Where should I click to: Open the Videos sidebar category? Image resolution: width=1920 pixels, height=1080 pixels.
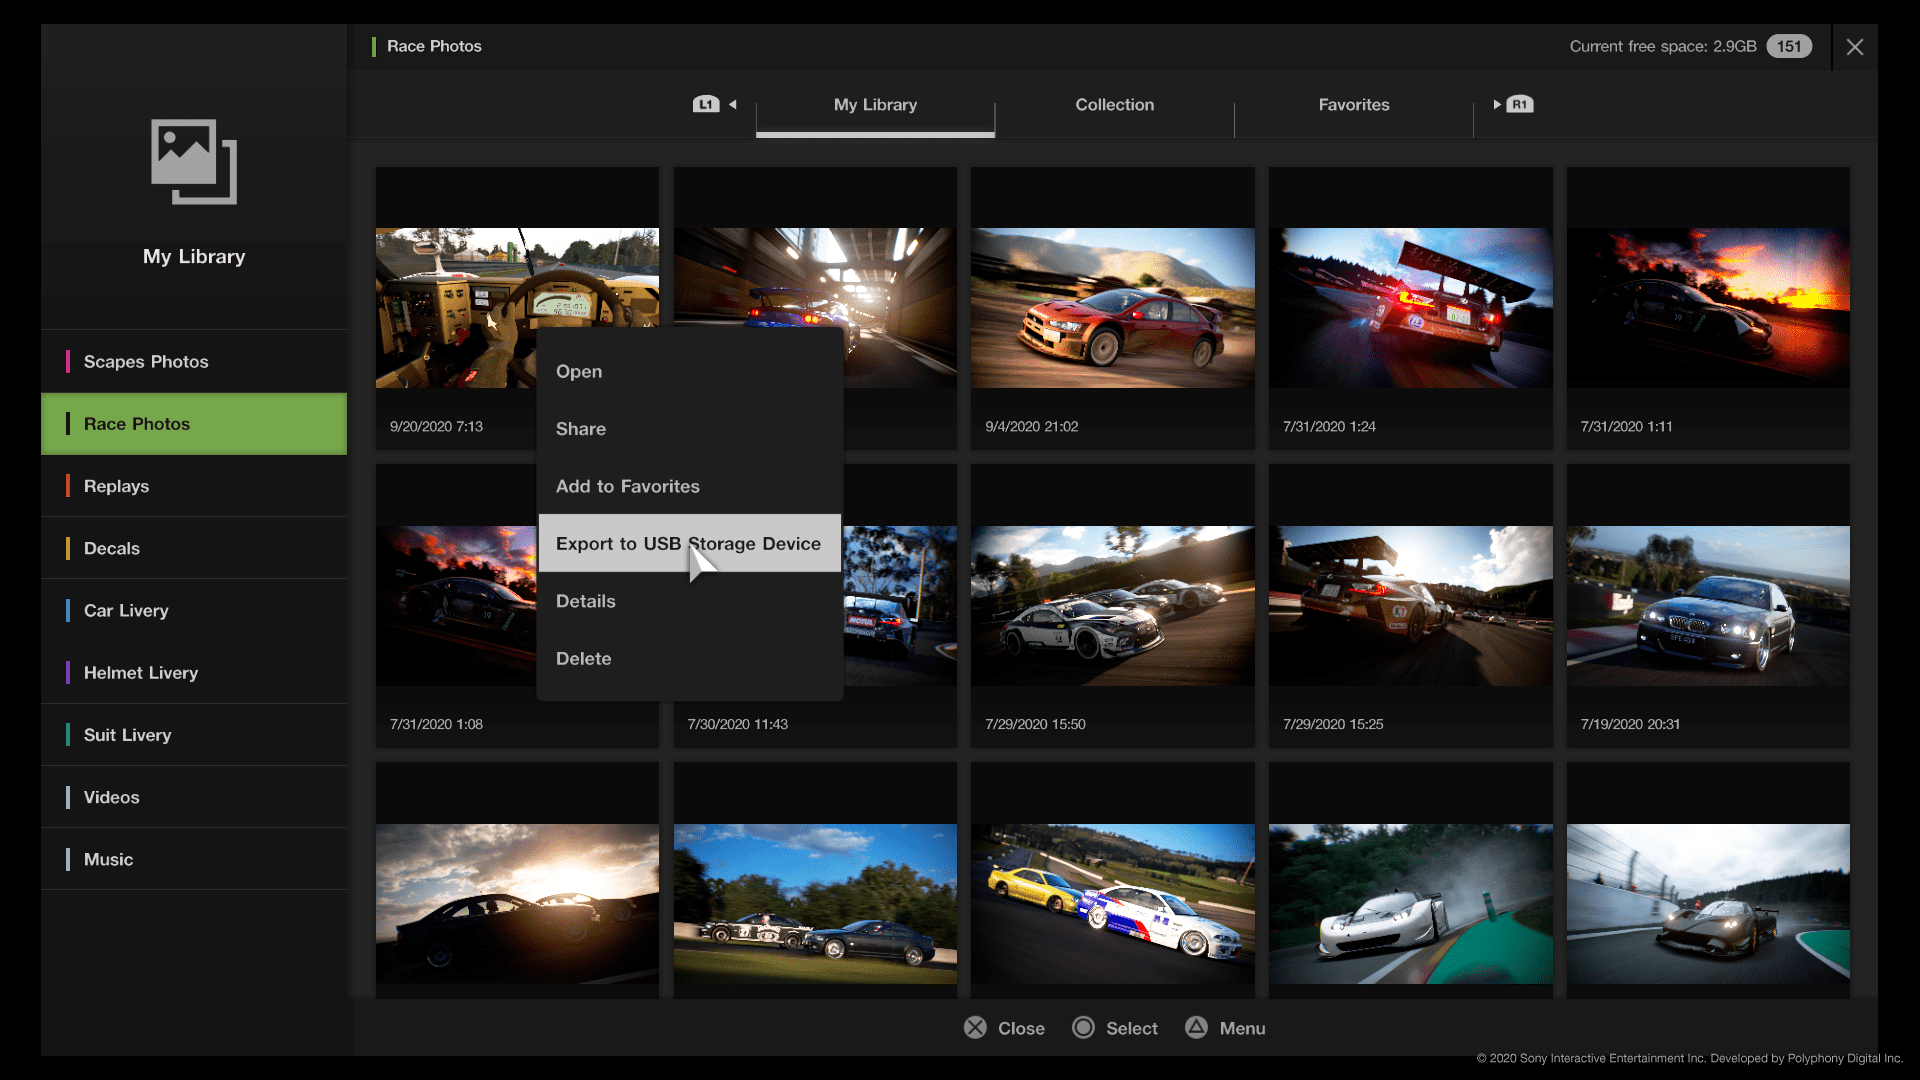point(194,797)
